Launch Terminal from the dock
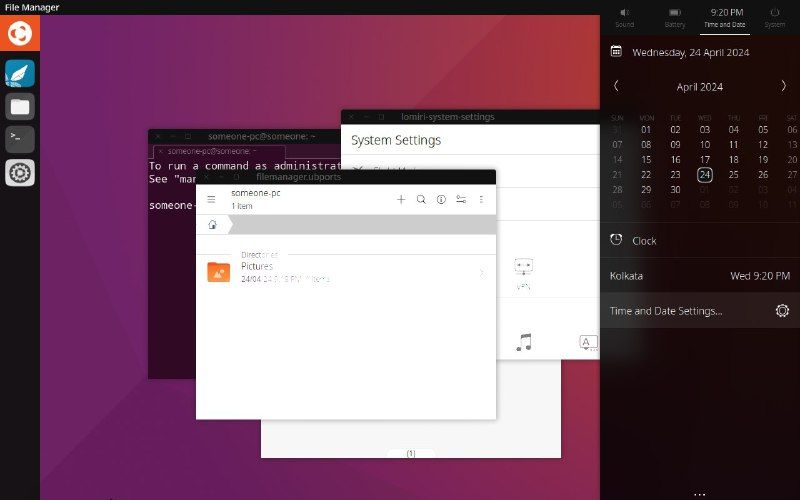Viewport: 800px width, 500px height. pos(20,139)
